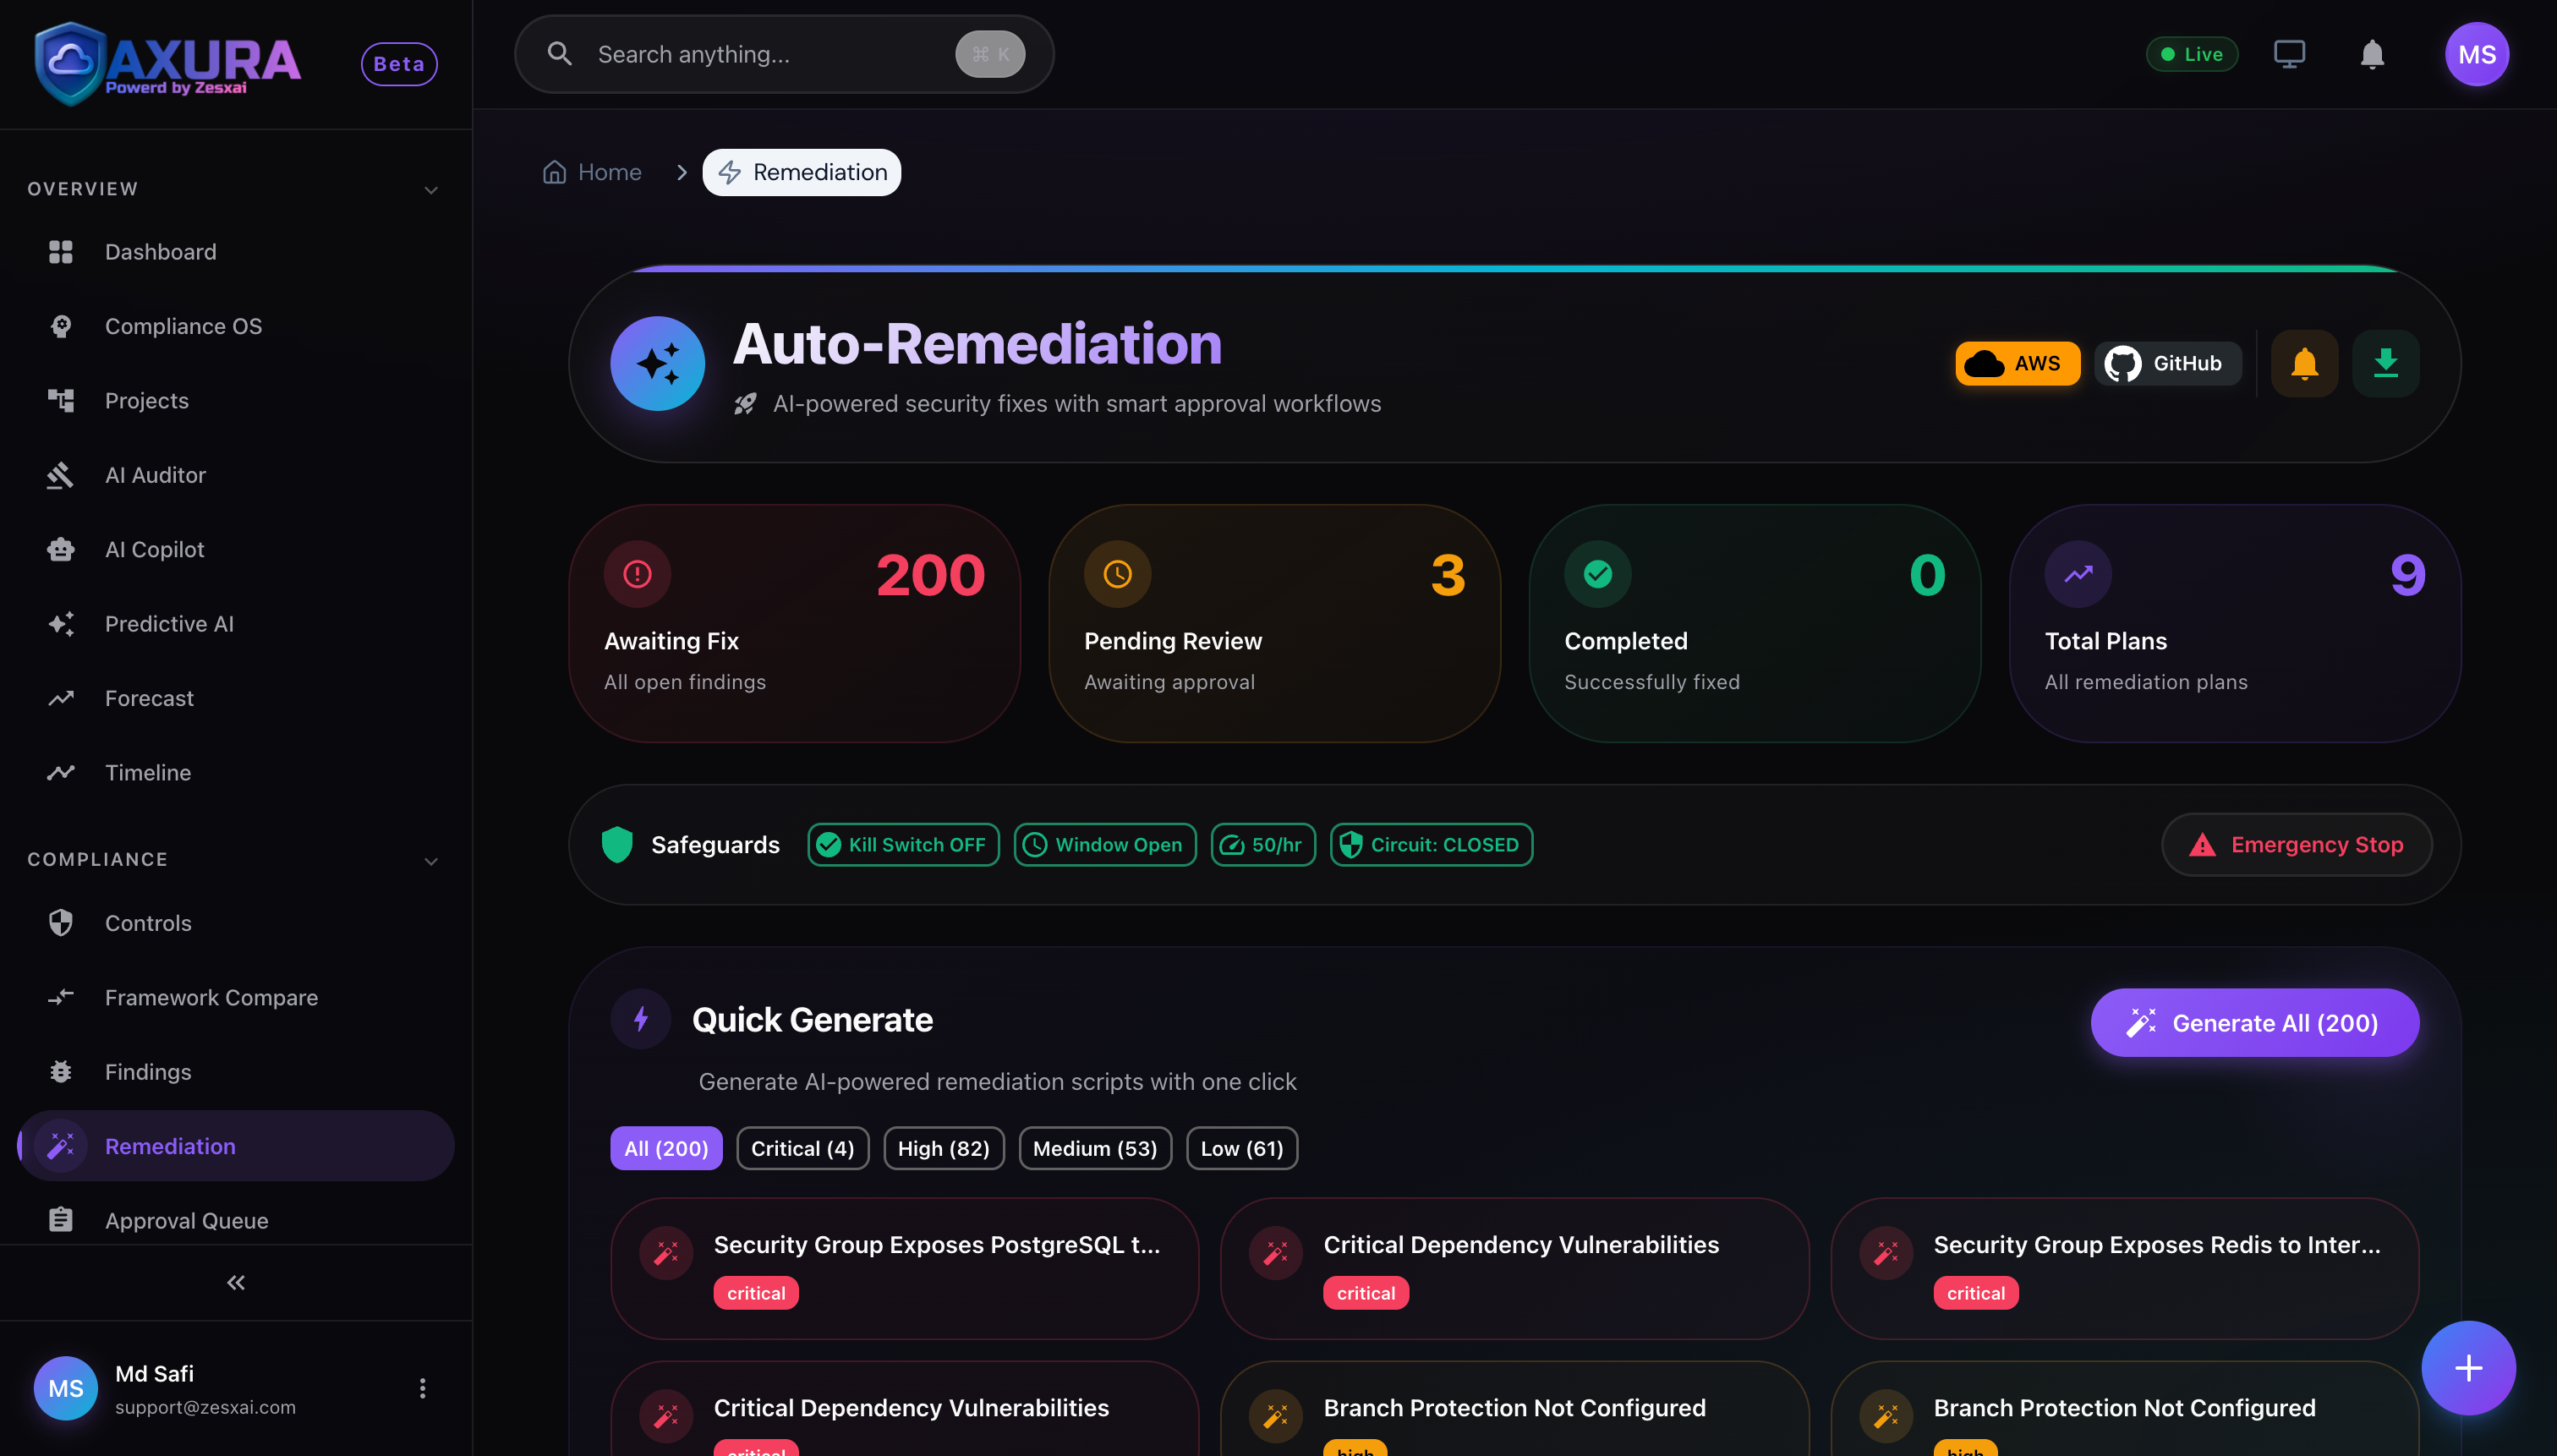Collapse the Compliance section in the sidebar

pos(430,860)
